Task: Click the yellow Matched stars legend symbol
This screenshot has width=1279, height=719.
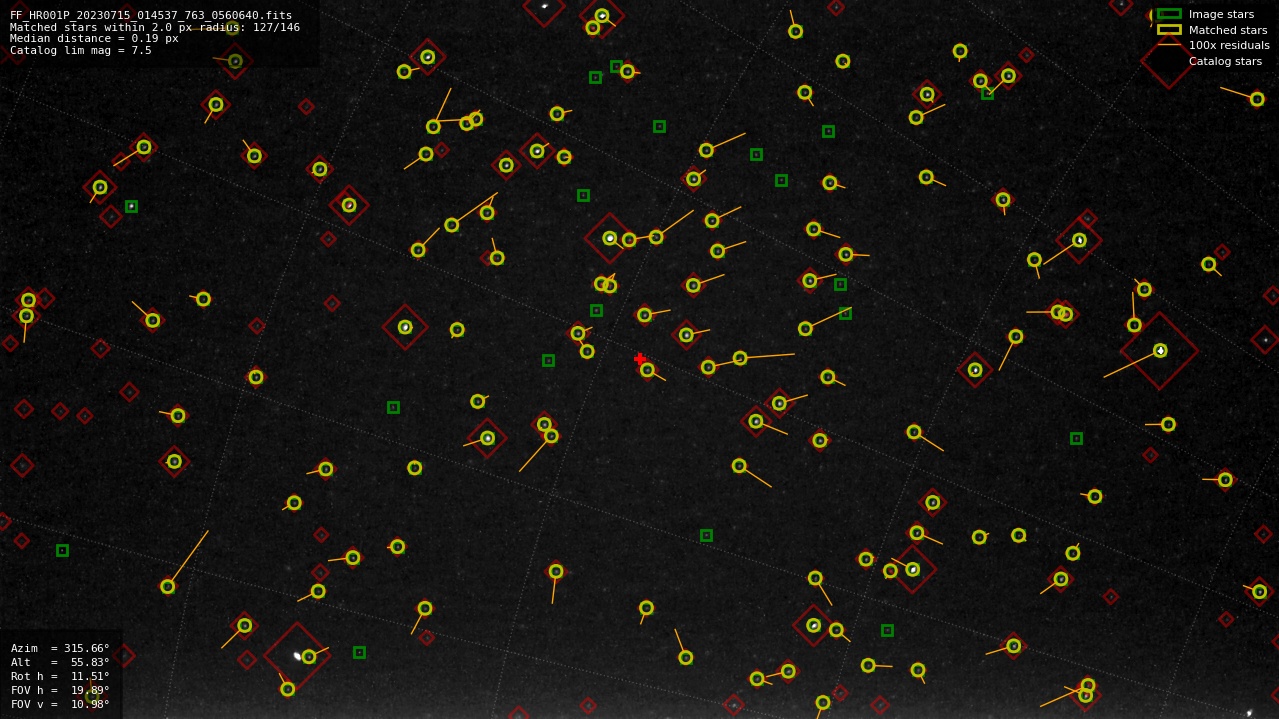Action: click(x=1169, y=30)
